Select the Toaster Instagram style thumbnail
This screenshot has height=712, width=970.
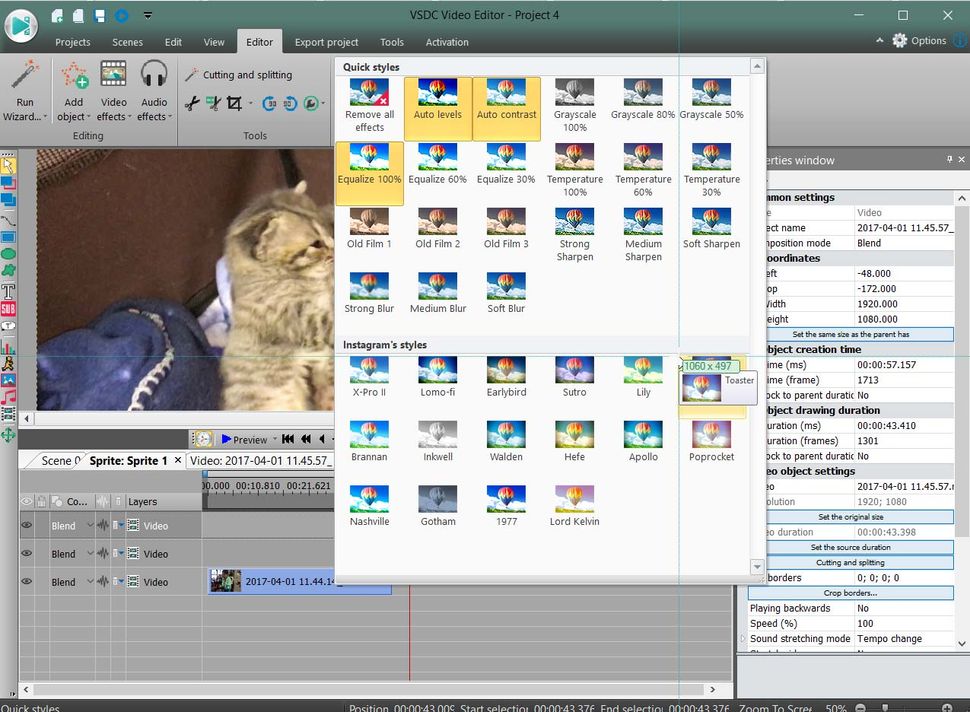tap(703, 388)
